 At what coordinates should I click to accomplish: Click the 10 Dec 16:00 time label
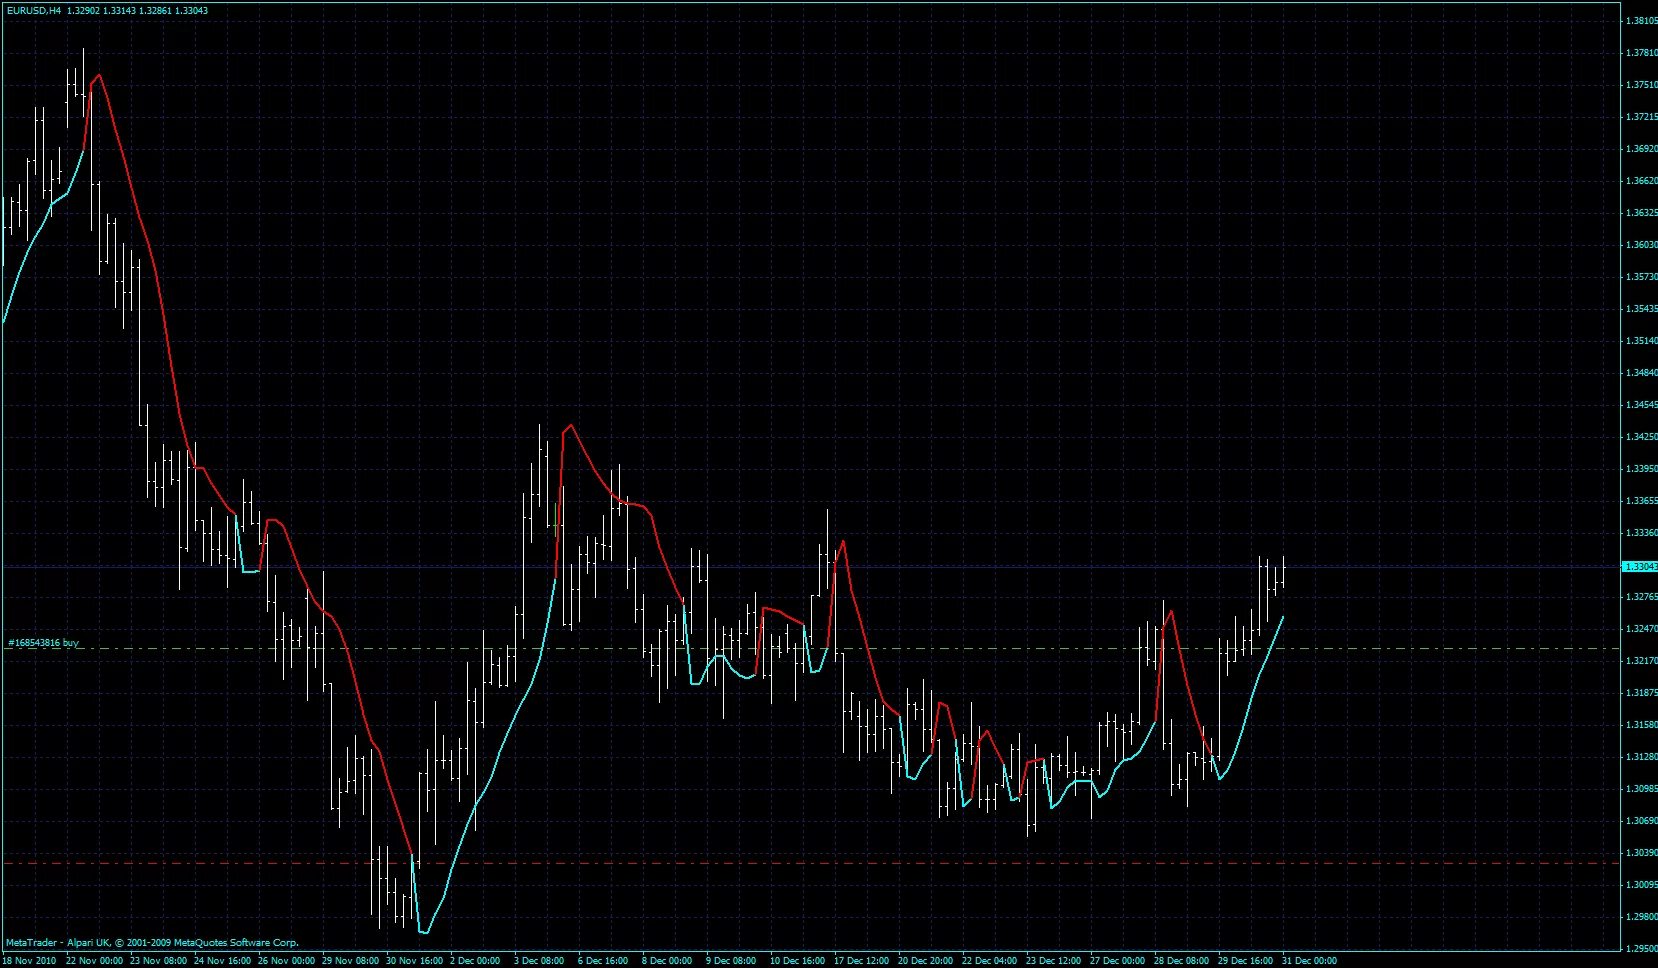[x=798, y=961]
